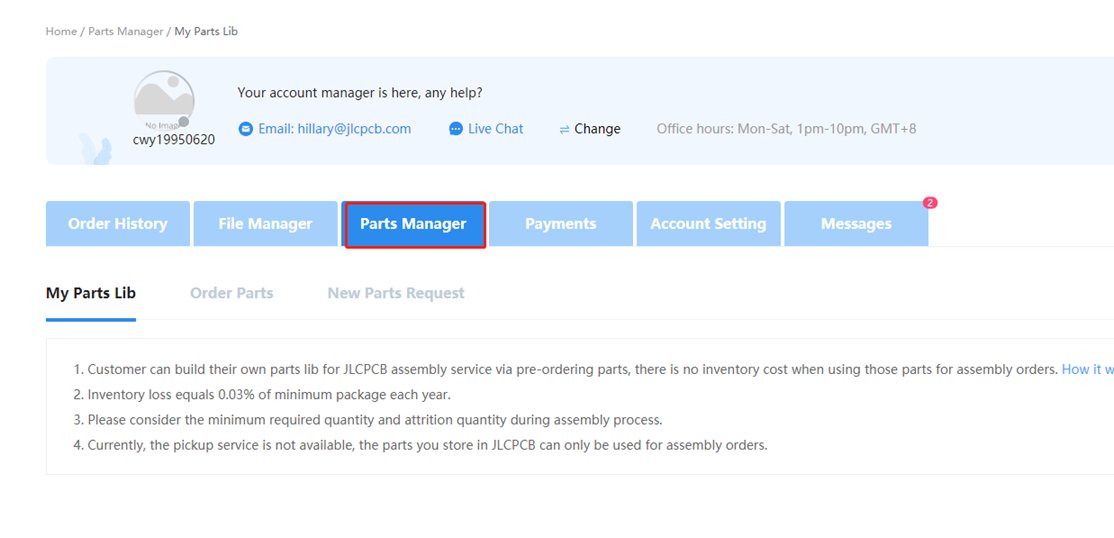Click the Parts Manager breadcrumb link

(x=126, y=31)
